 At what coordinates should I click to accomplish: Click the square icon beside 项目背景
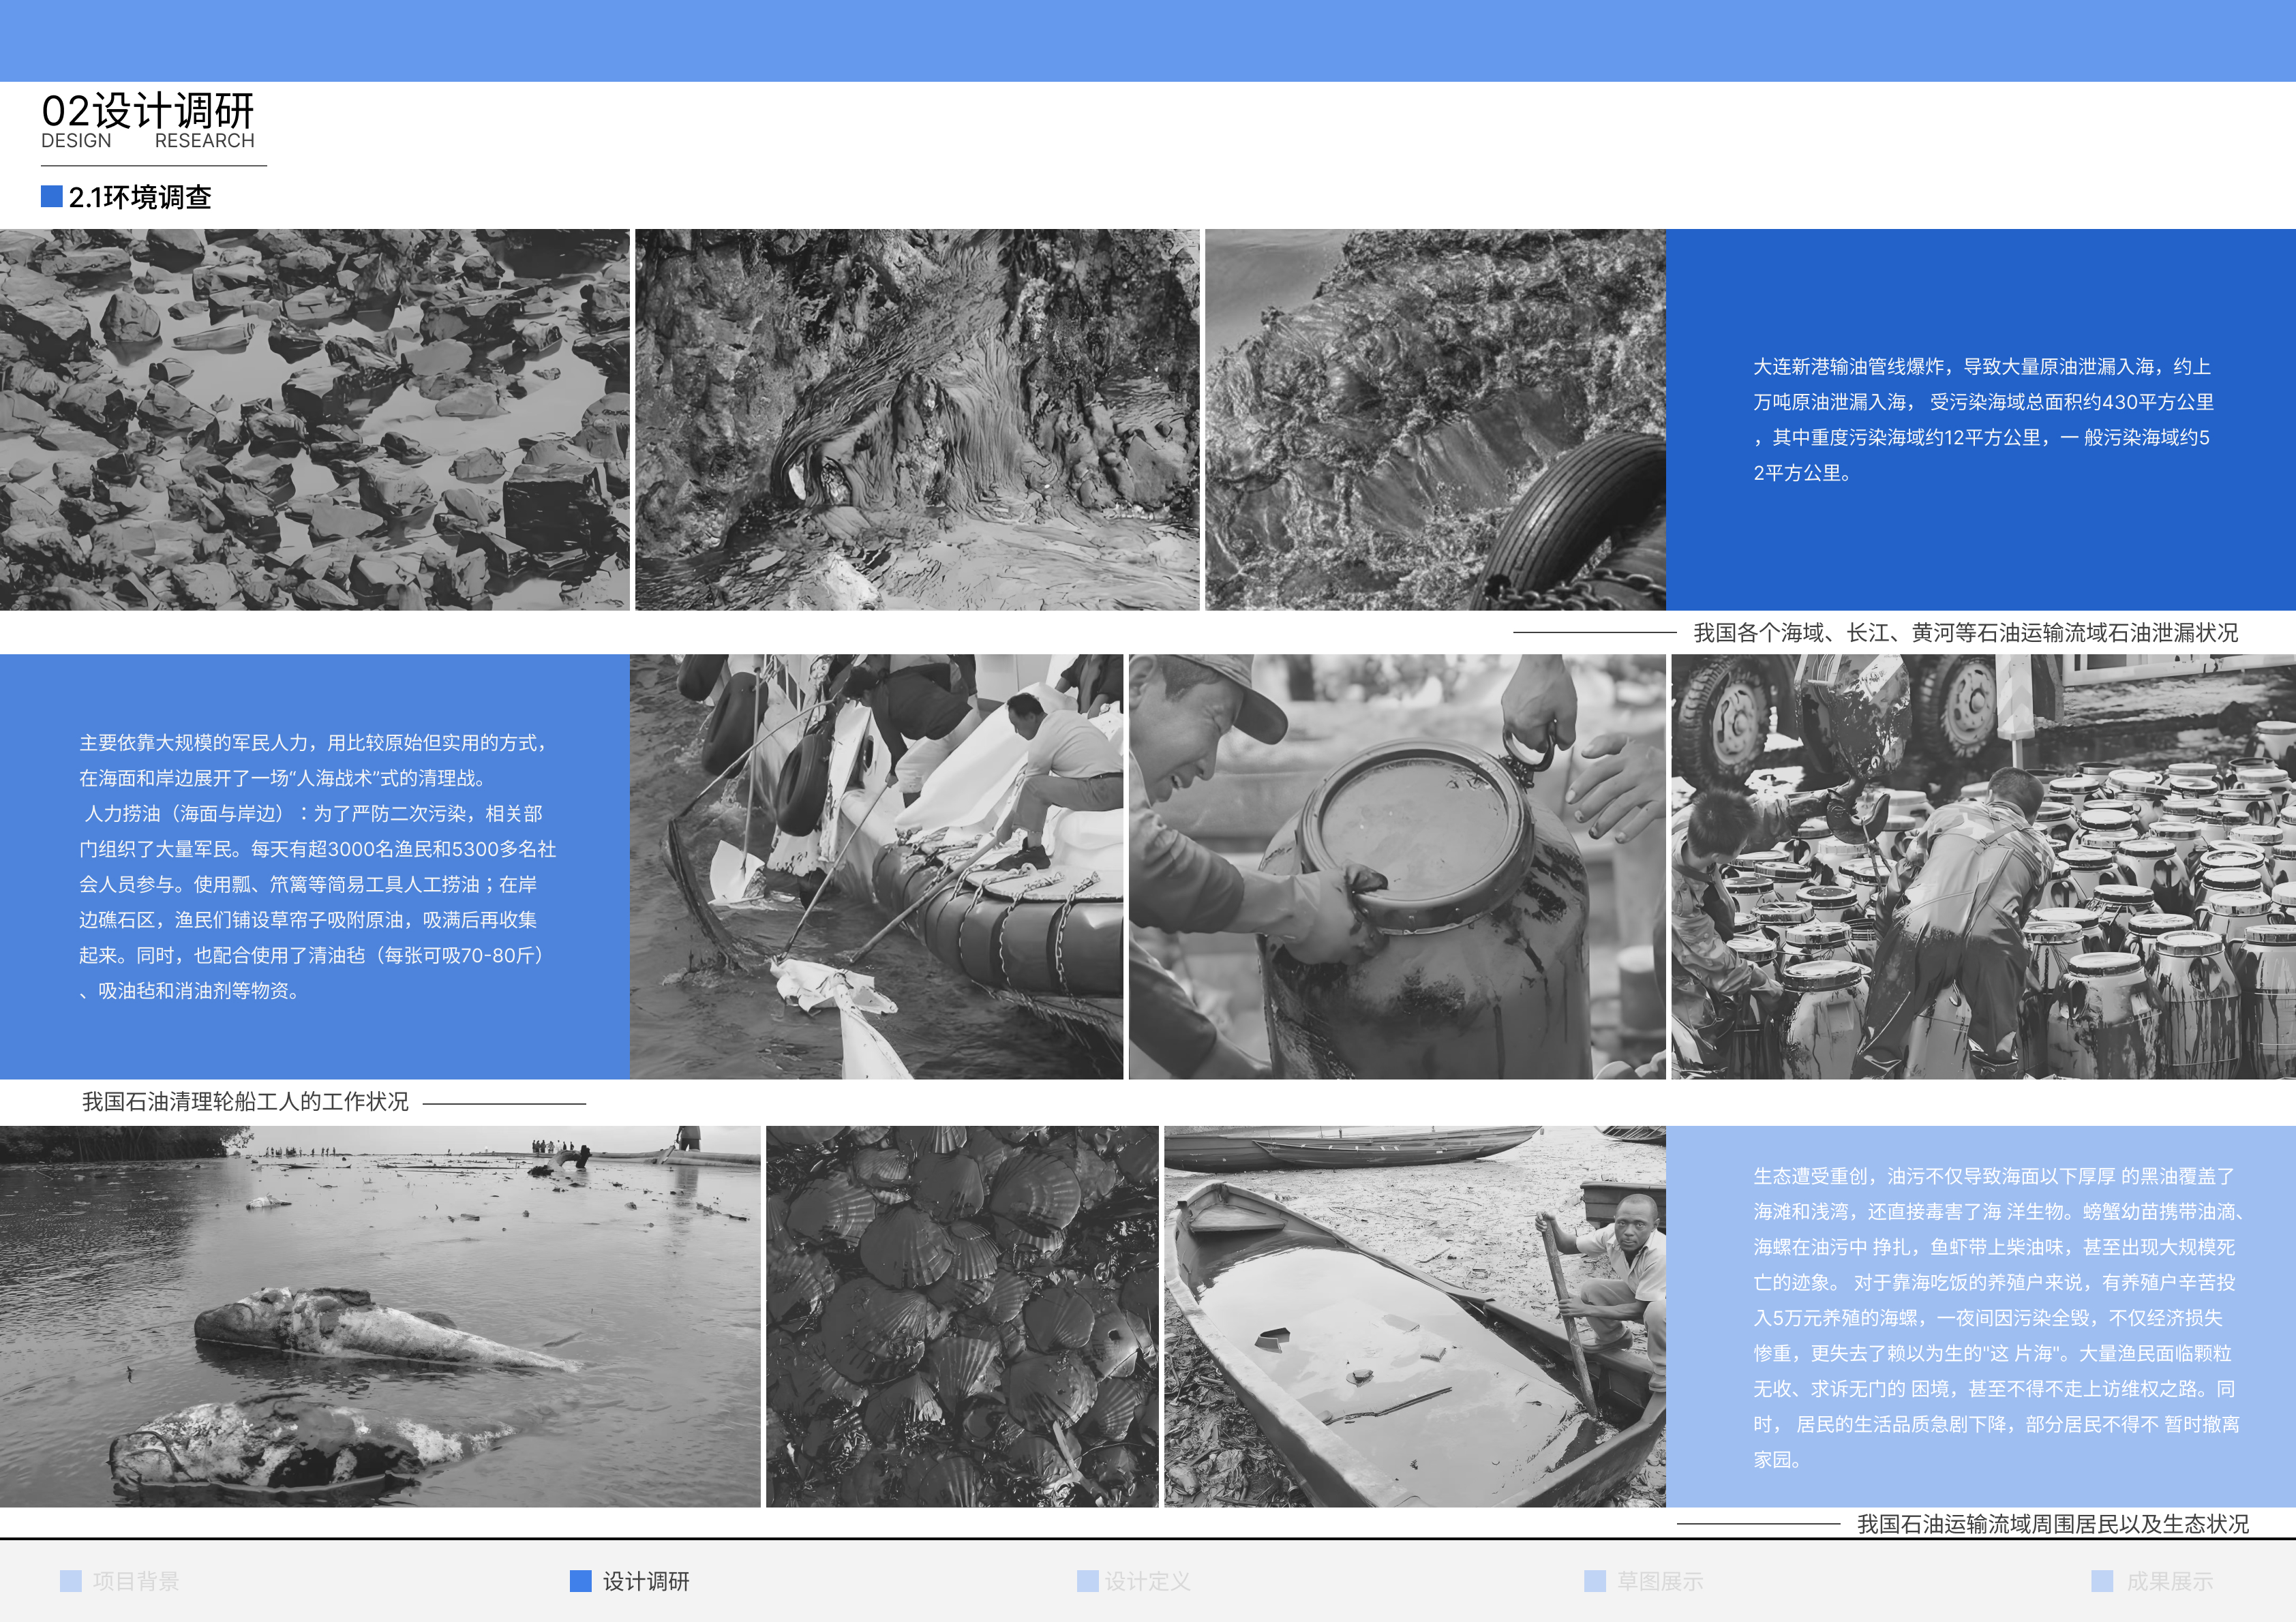tap(70, 1581)
